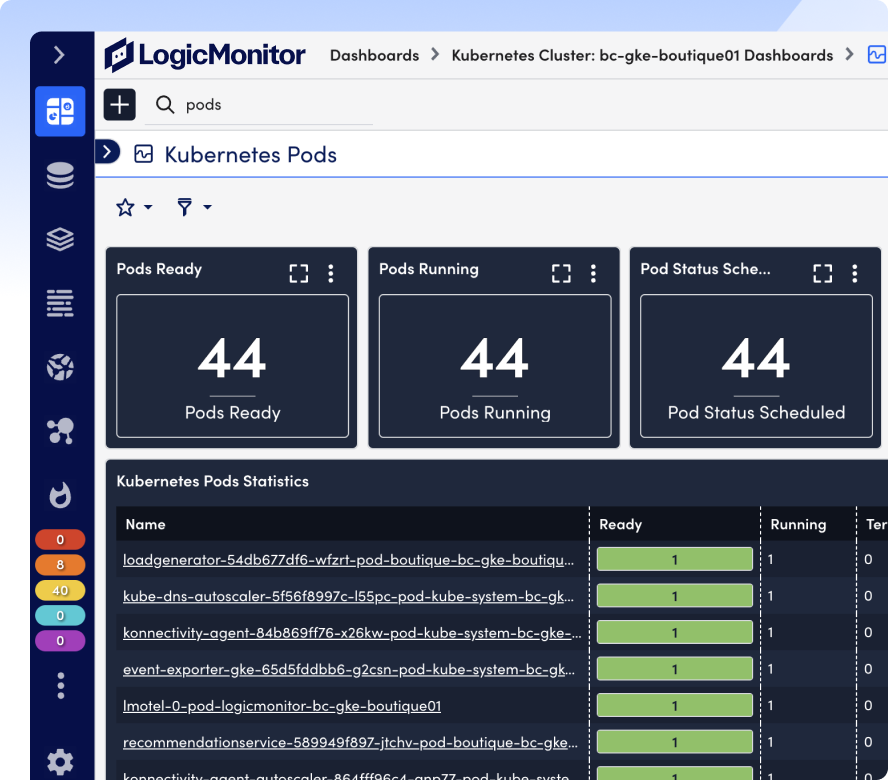This screenshot has height=780, width=888.
Task: Open the sidebar more options dots
Action: tap(61, 686)
